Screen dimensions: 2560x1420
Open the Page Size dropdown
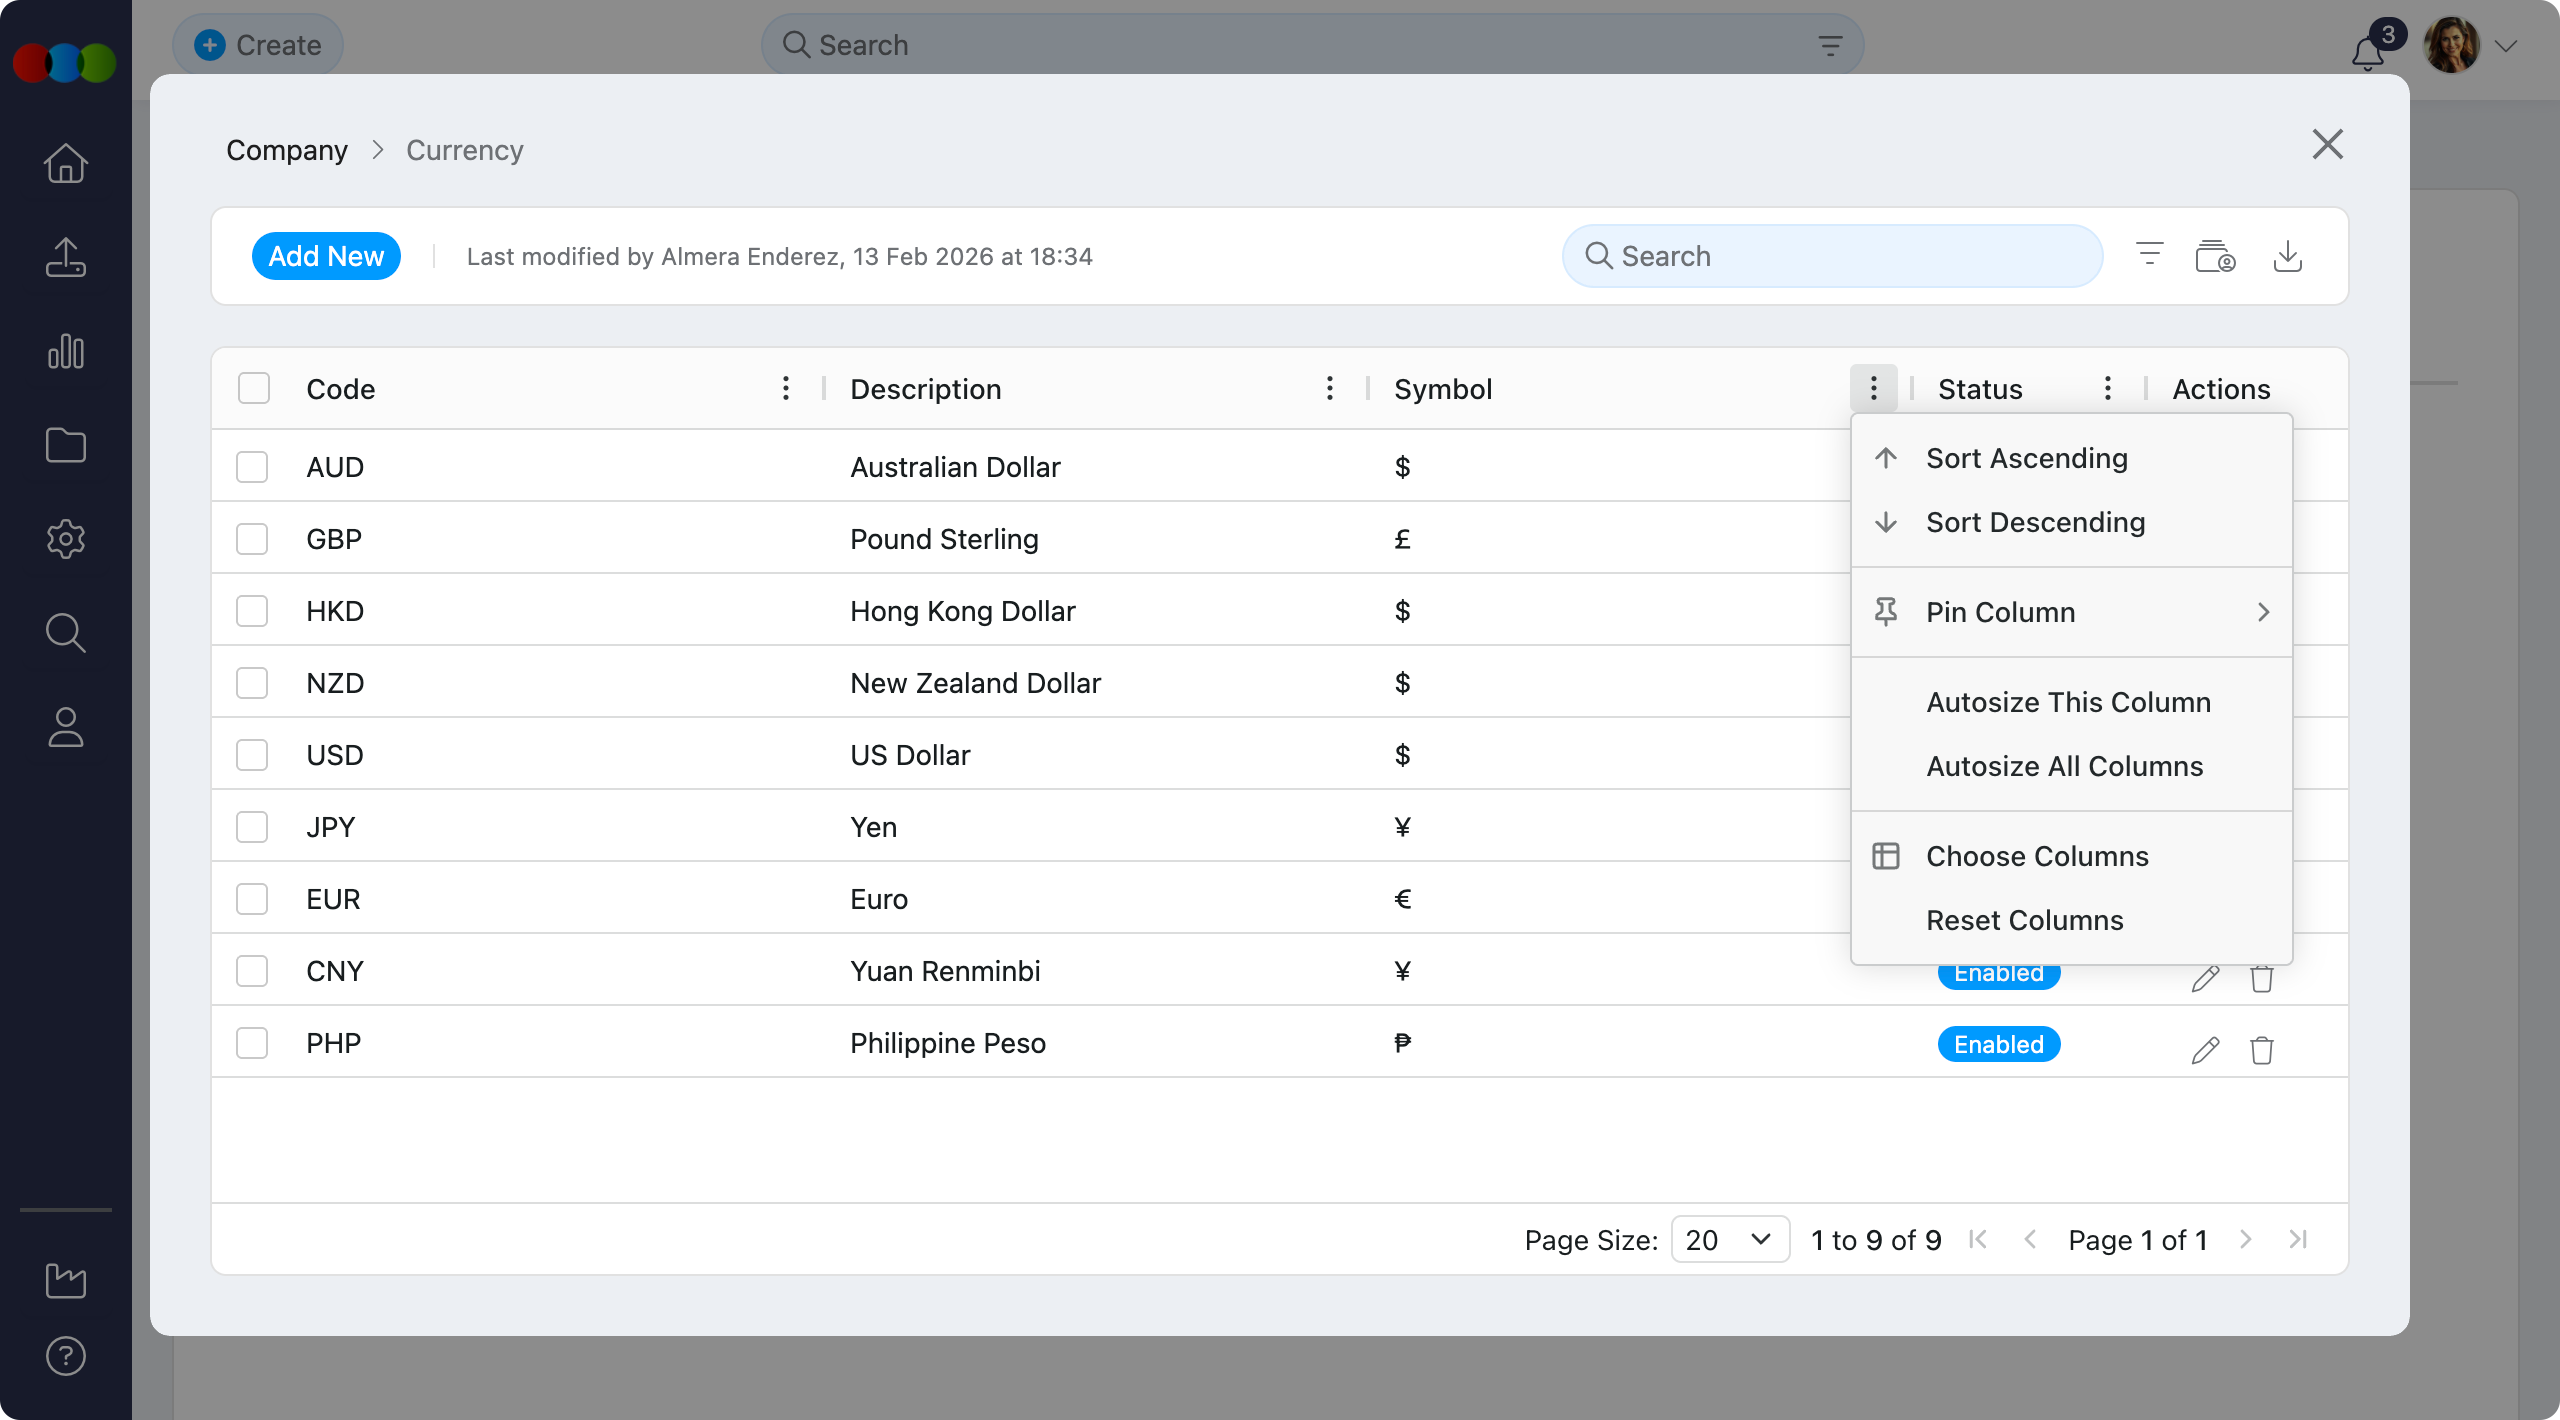[1728, 1239]
